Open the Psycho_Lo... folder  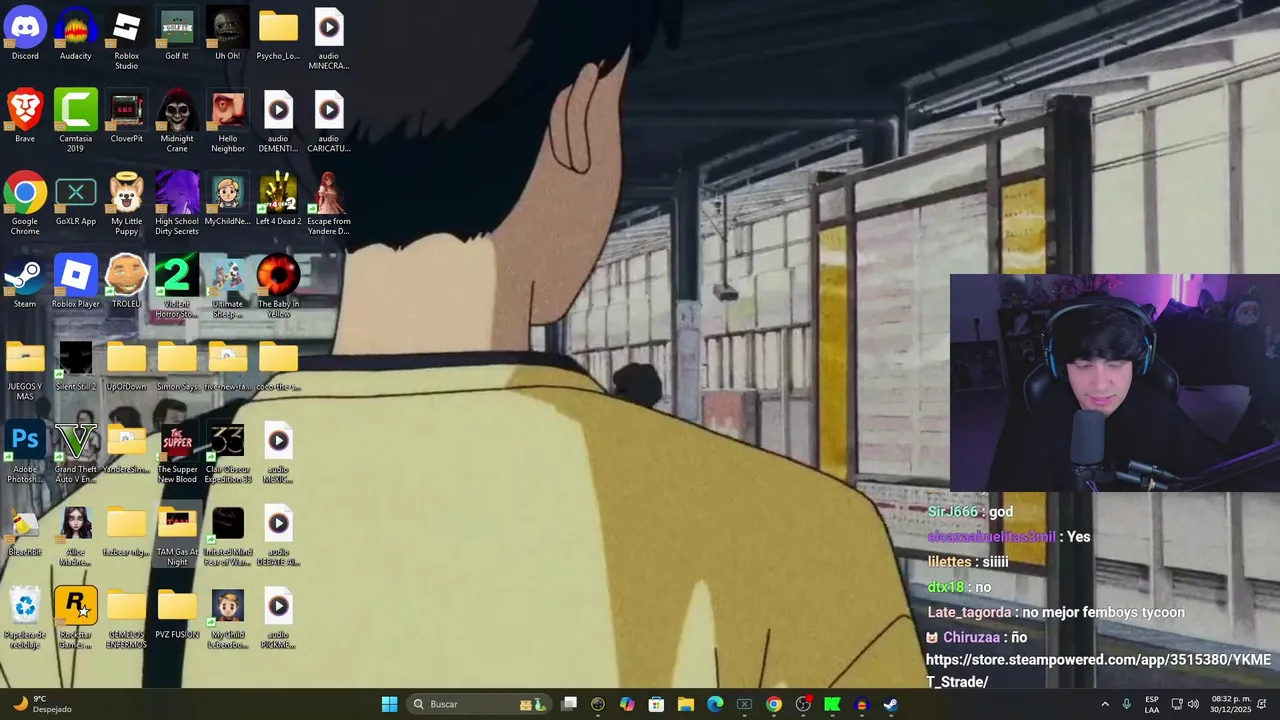[278, 34]
